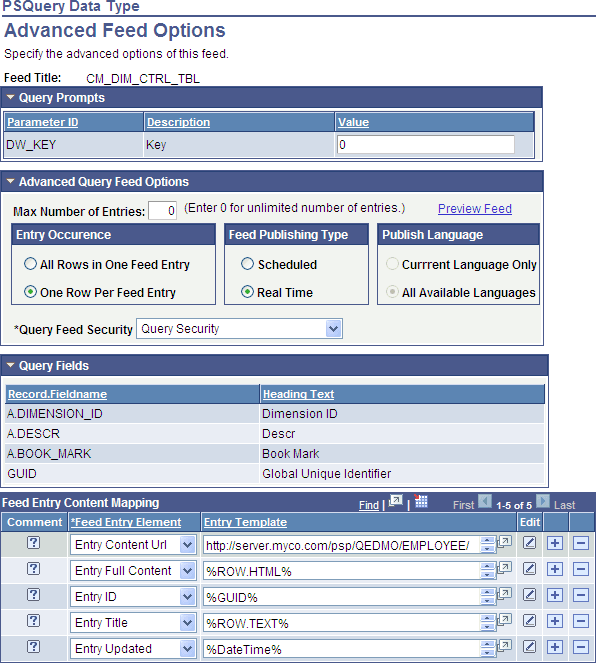Viewport: 596px width, 663px height.
Task: Select Currrent Language Only option
Action: 392,264
